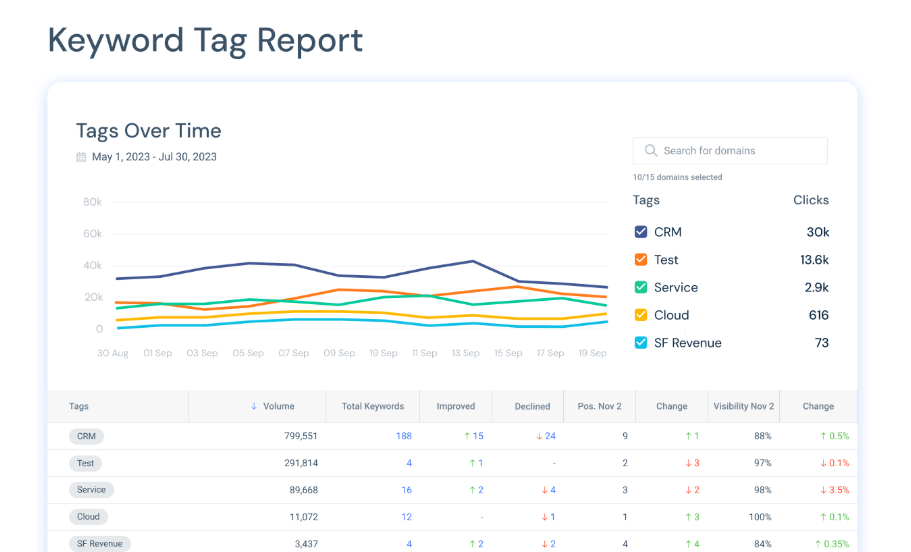Viewport: 911px width, 552px height.
Task: Click the Declined column header
Action: [532, 407]
